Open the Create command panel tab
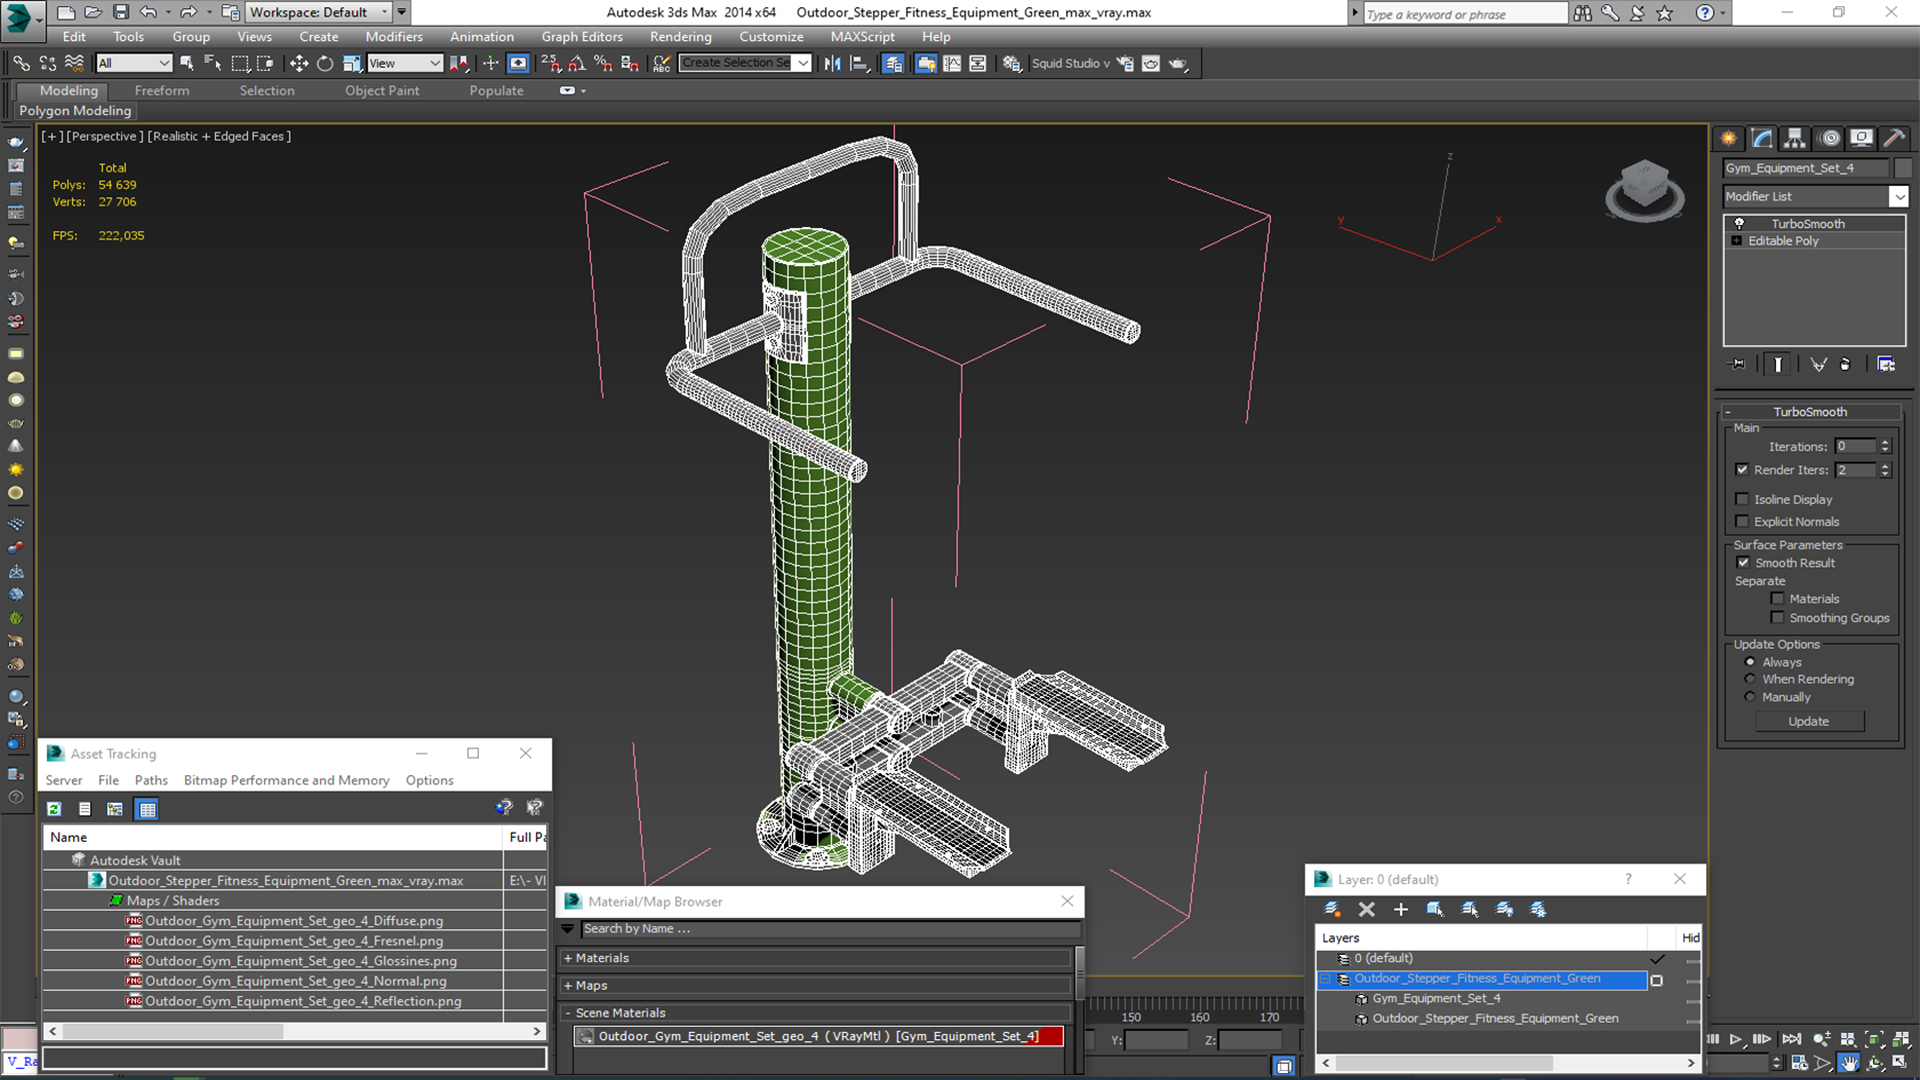Viewport: 1920px width, 1080px height. click(1728, 138)
